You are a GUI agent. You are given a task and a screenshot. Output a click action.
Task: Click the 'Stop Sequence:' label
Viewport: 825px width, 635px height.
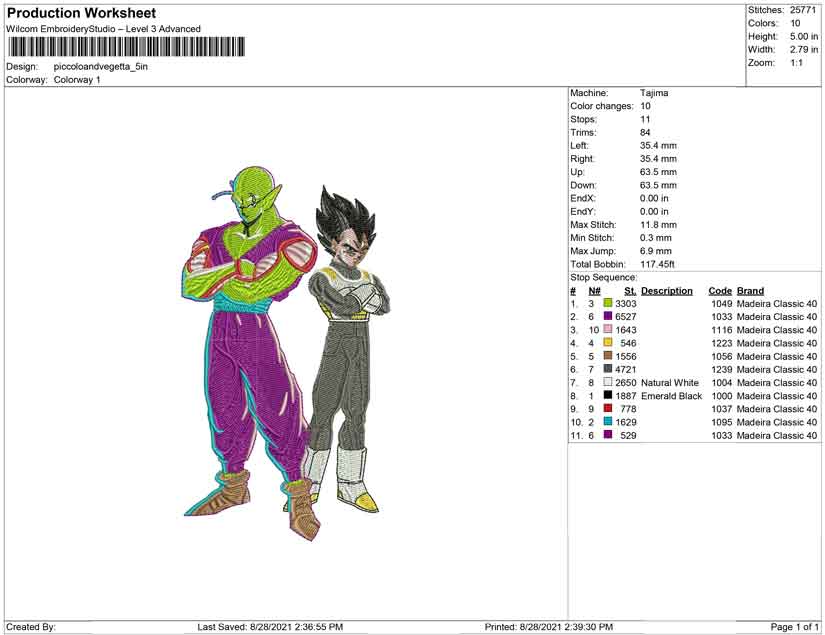click(603, 277)
